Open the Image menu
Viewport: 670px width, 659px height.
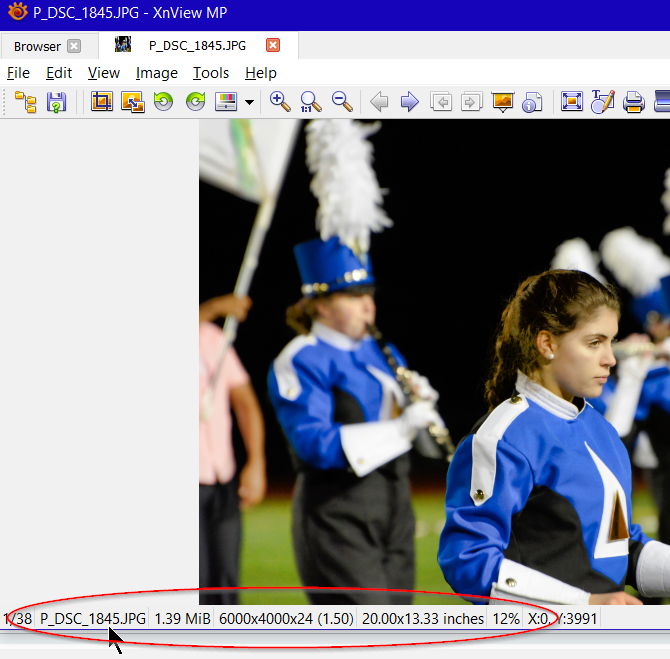(157, 73)
